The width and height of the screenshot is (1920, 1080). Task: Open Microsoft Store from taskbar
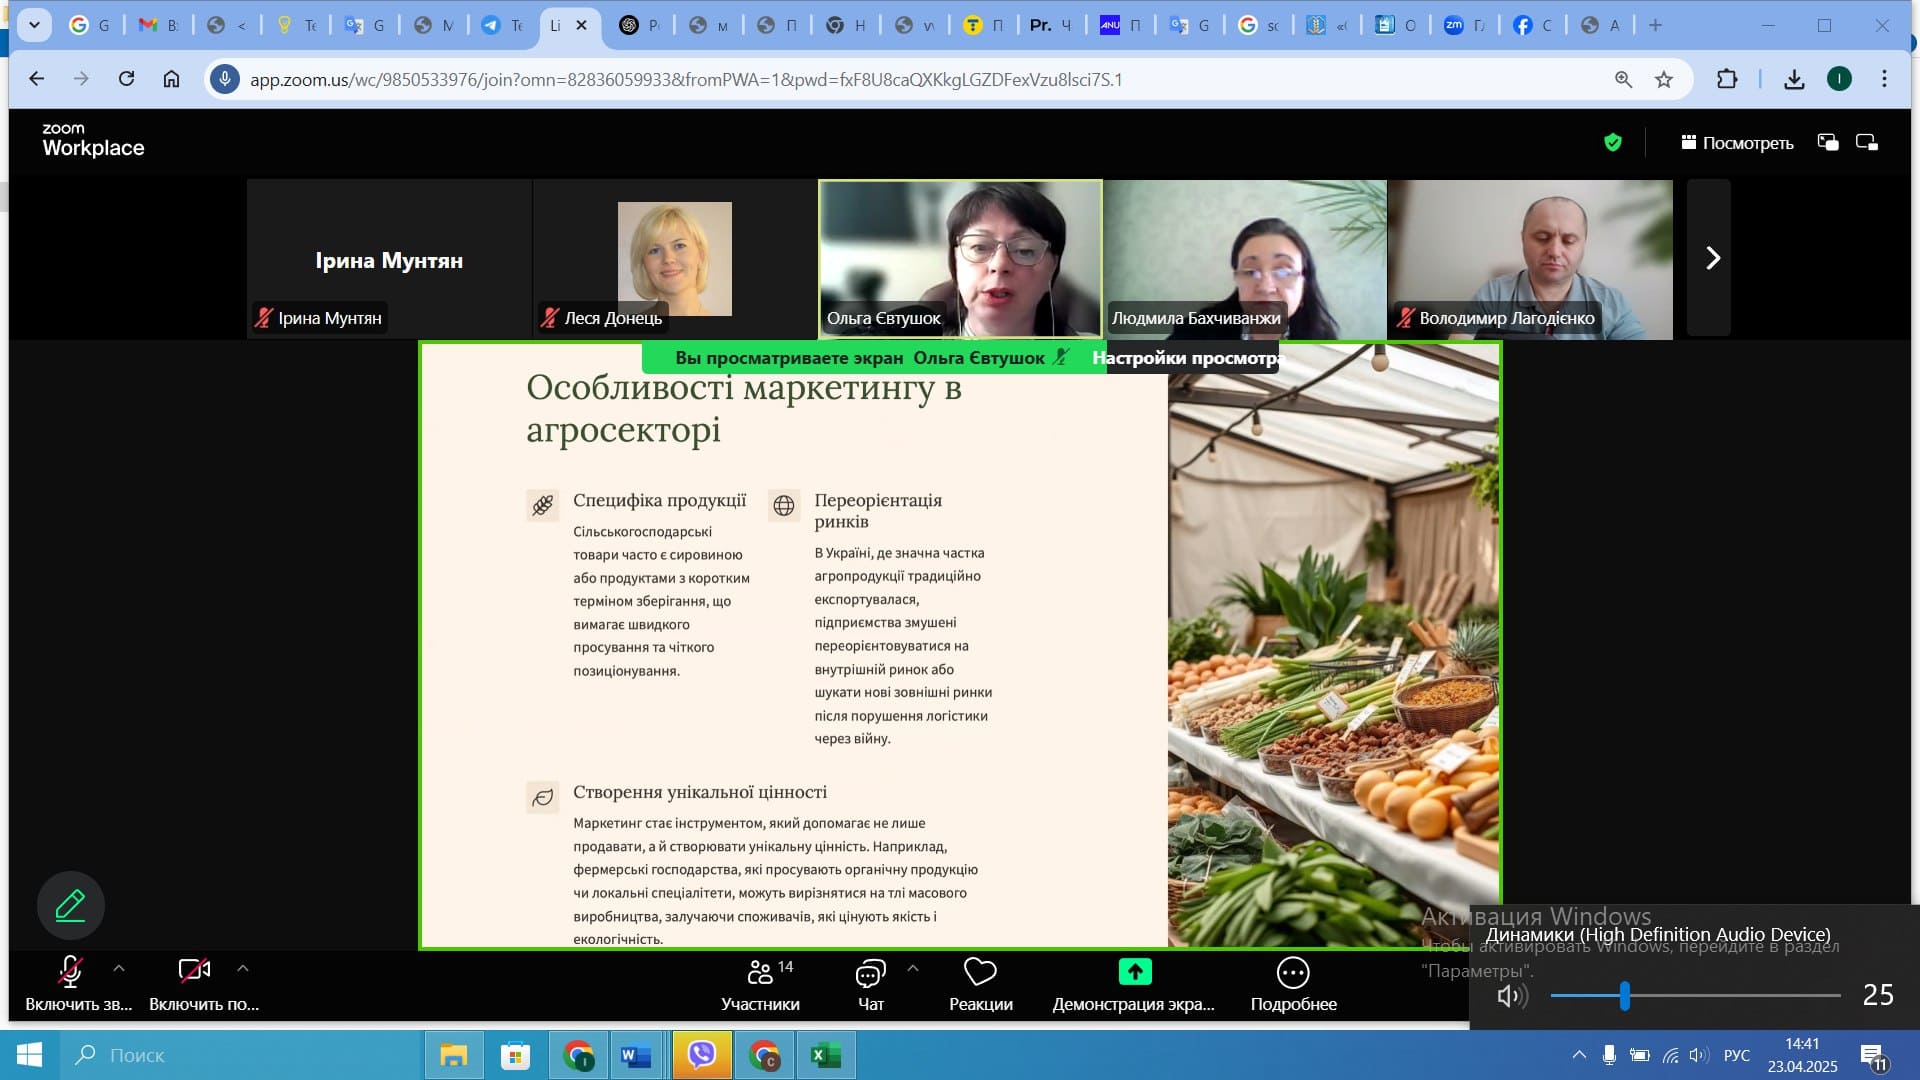[515, 1055]
